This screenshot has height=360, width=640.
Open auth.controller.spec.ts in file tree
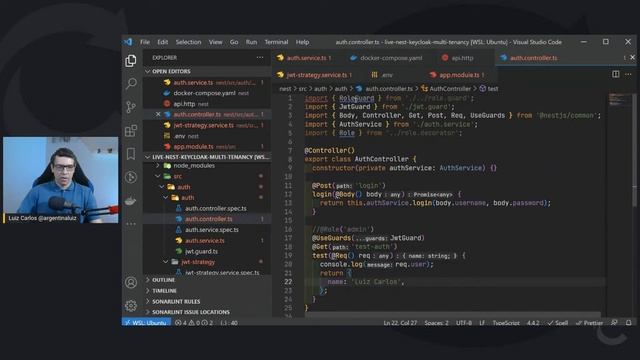point(207,209)
